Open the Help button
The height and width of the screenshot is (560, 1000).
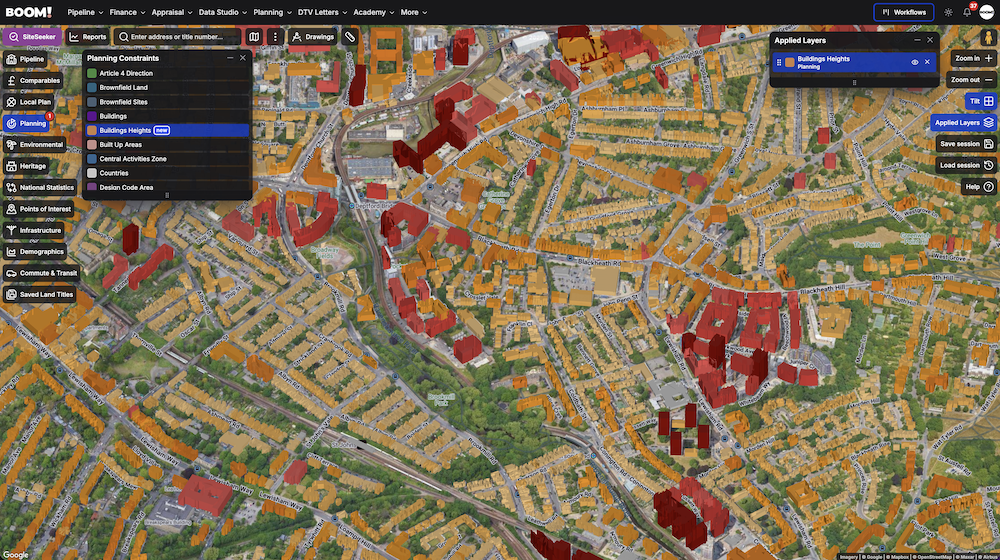[x=979, y=187]
